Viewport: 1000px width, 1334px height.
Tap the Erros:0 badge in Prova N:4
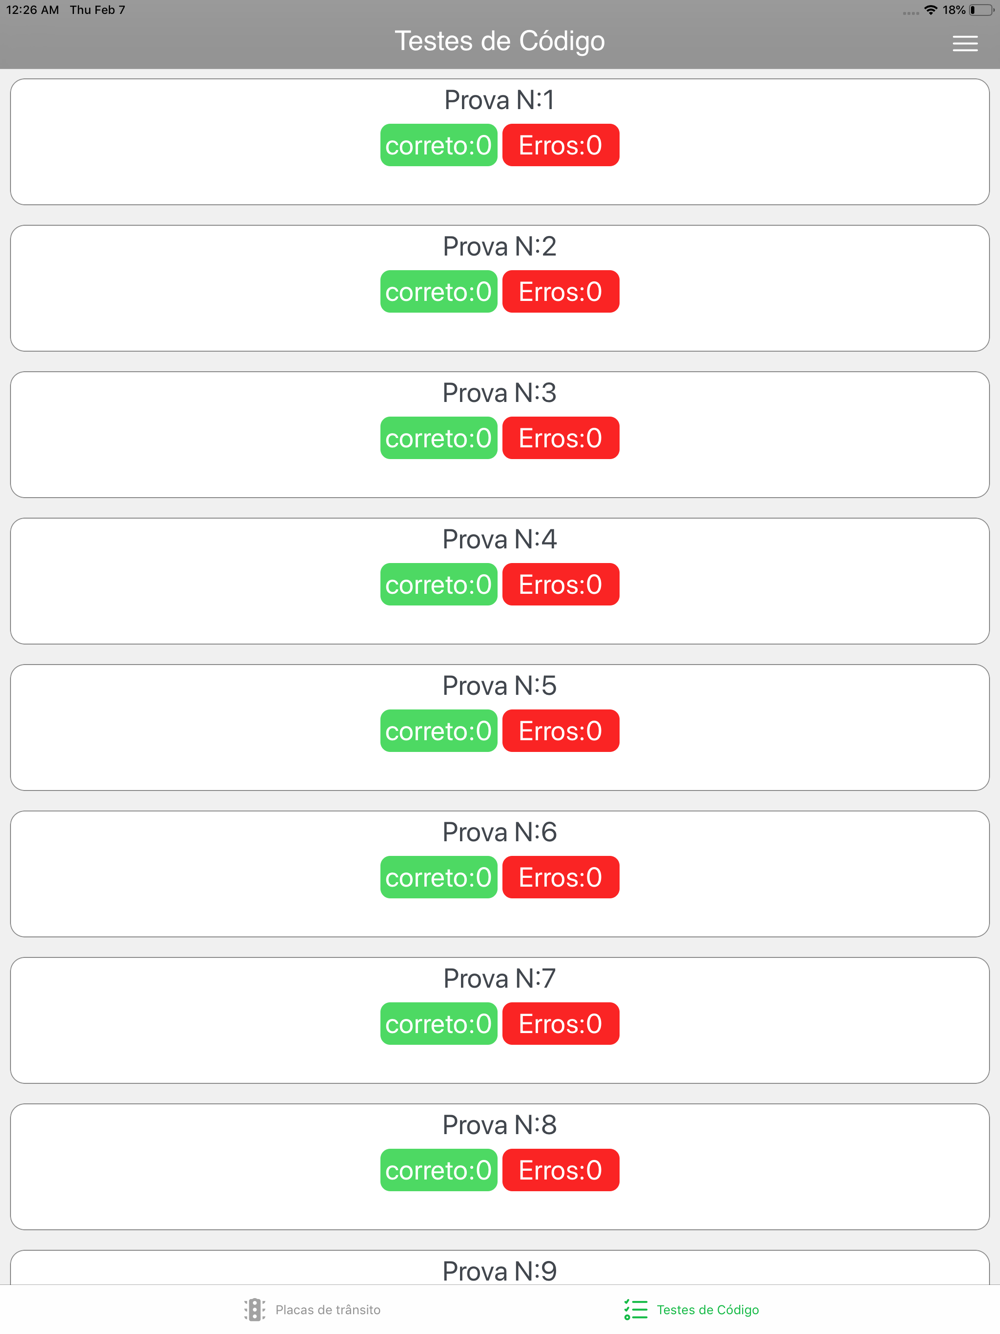[561, 584]
